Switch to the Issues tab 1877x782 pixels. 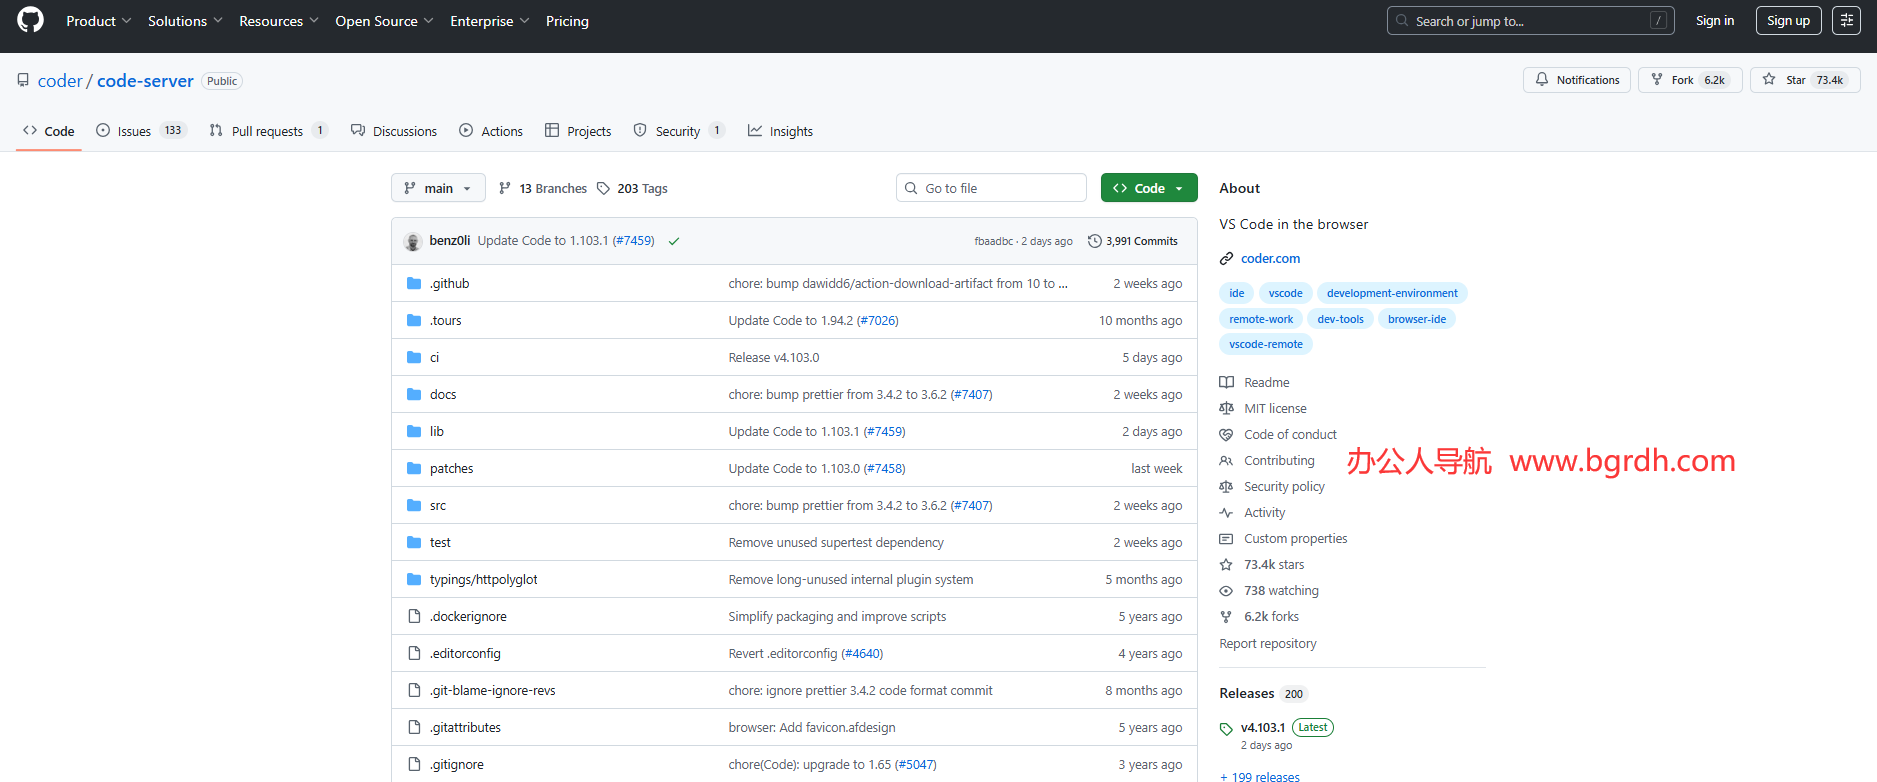coord(134,131)
